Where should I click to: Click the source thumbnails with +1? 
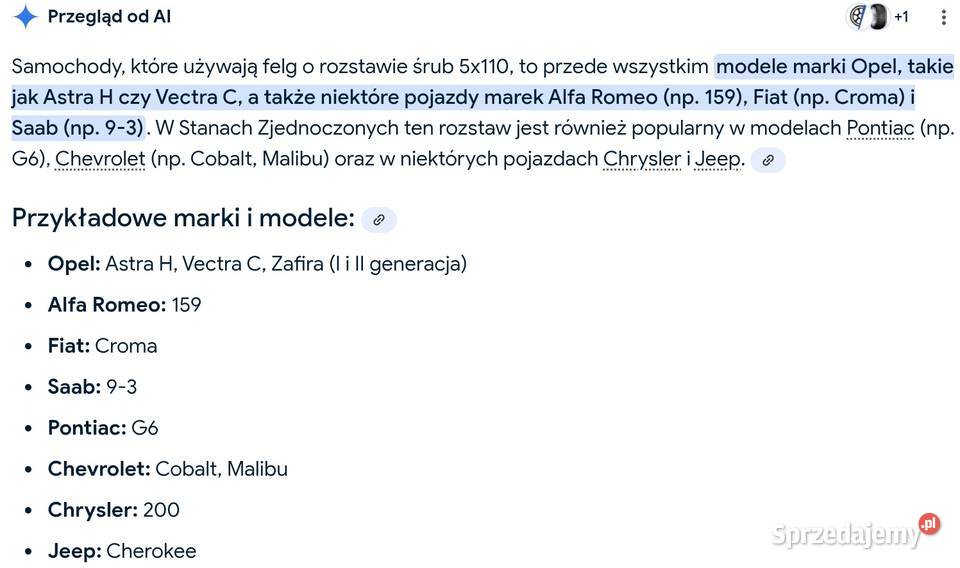click(878, 17)
